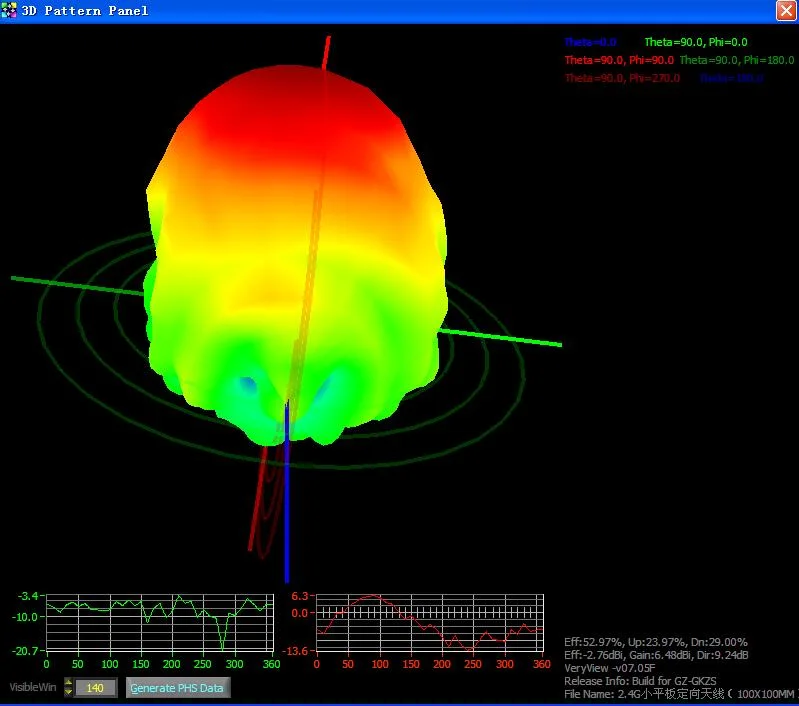Click the efficiency readout text at bottom right

click(655, 642)
